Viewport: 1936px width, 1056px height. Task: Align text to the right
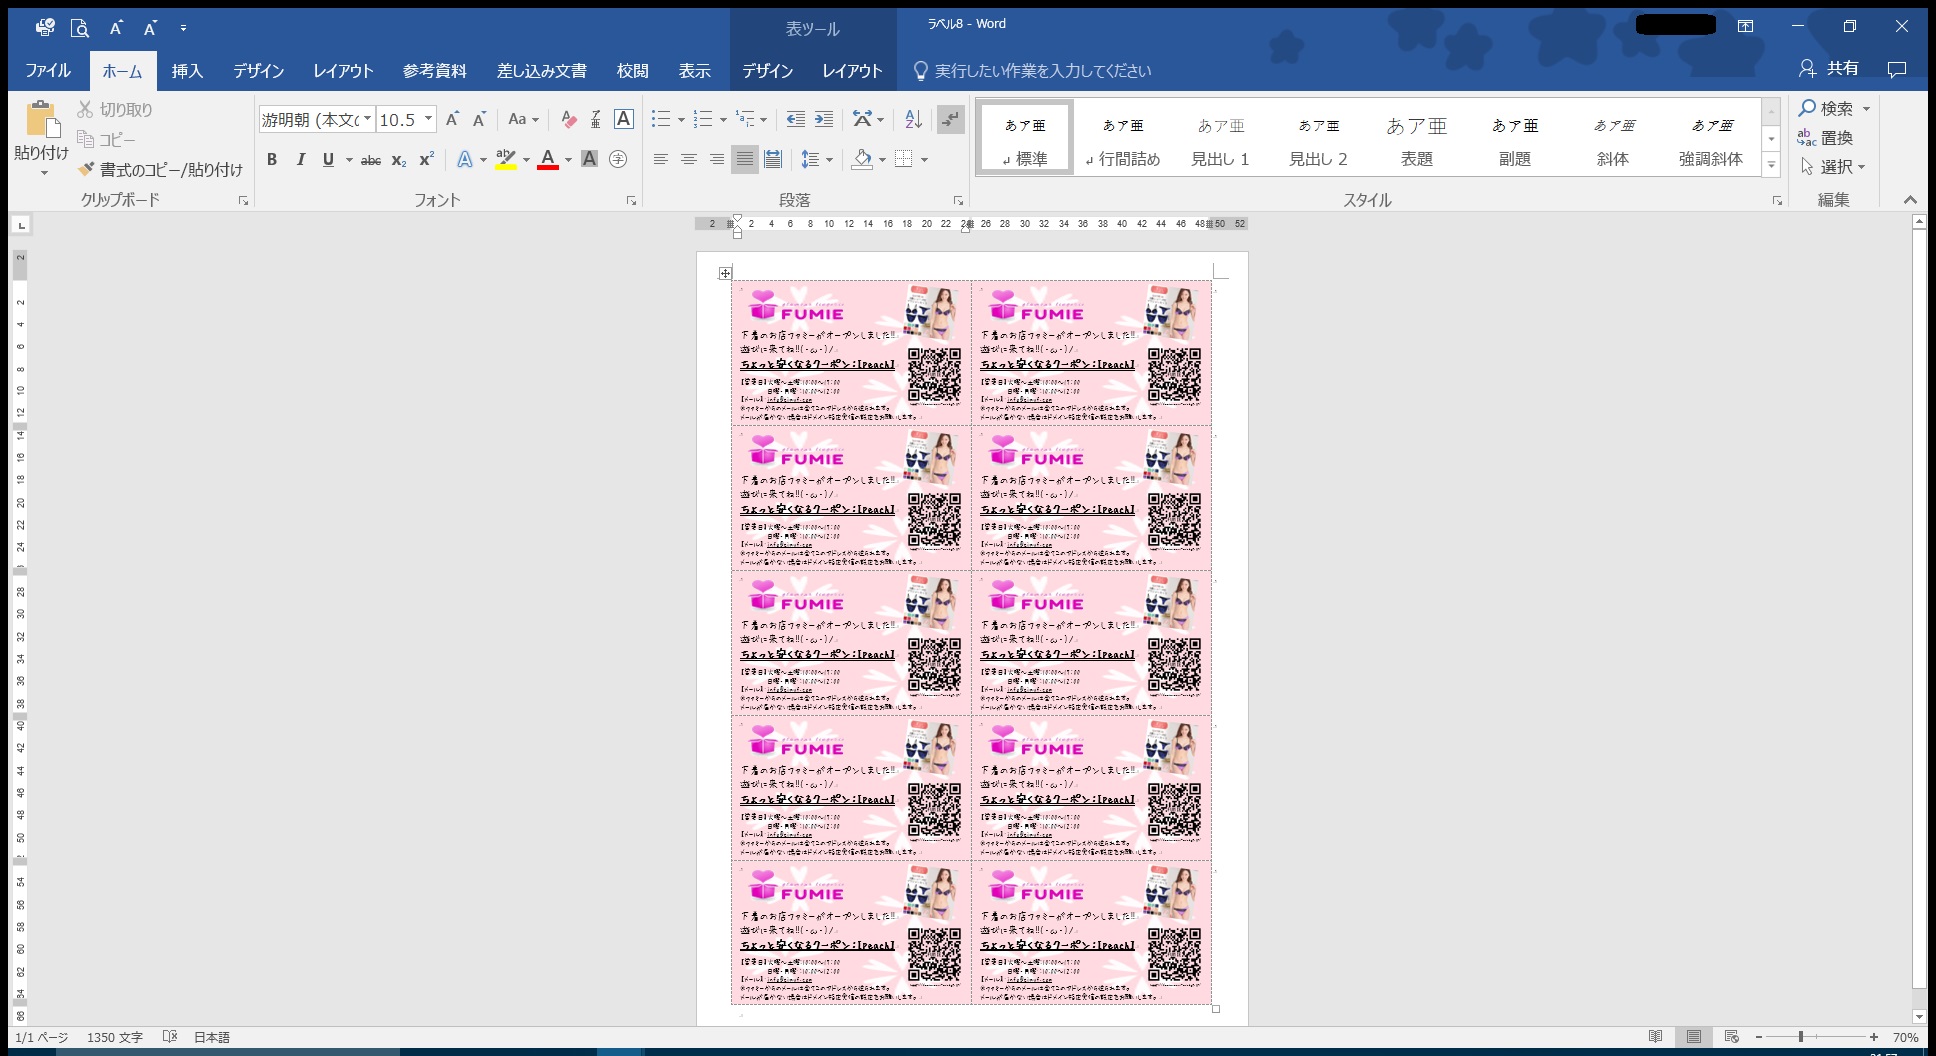717,159
